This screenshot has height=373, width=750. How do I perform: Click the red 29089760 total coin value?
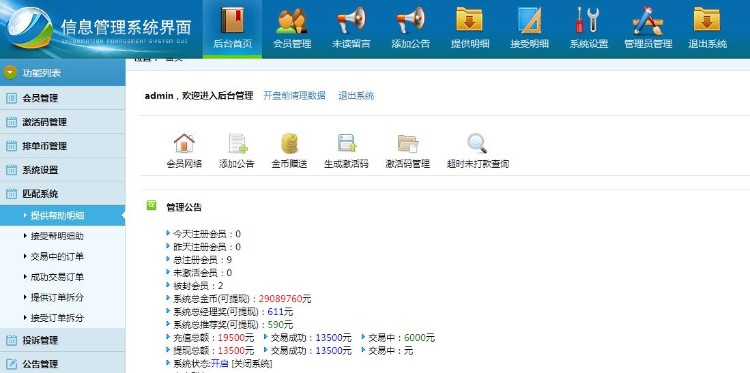[x=280, y=299]
